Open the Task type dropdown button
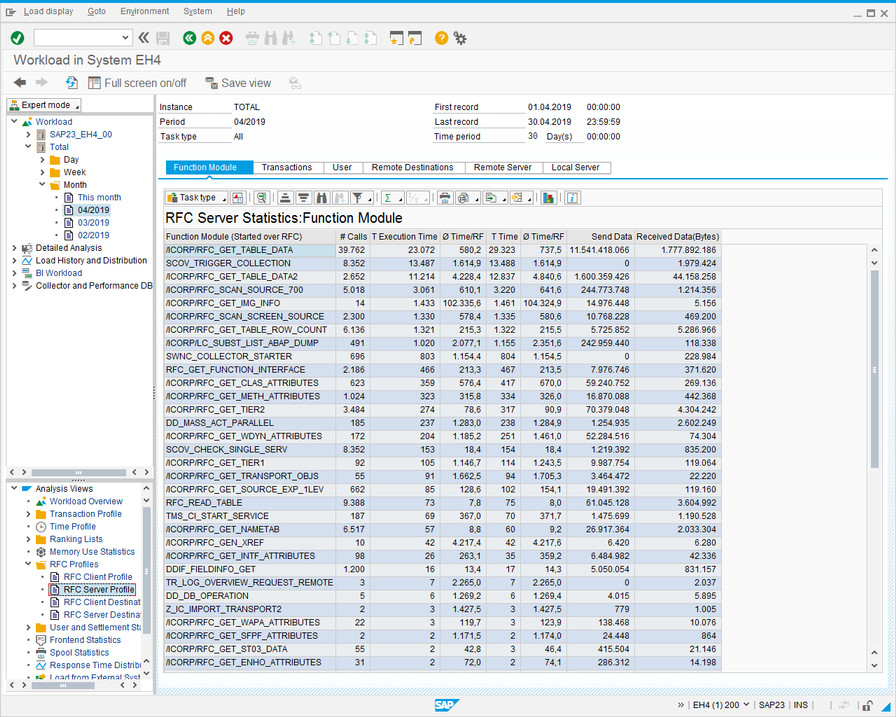 (197, 198)
